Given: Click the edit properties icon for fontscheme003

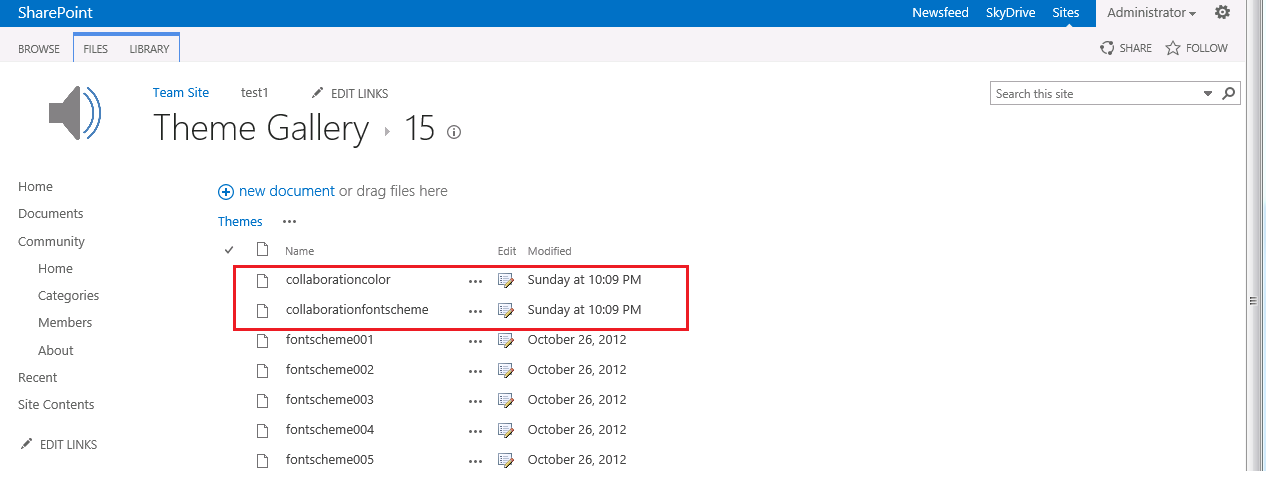Looking at the screenshot, I should coord(505,400).
